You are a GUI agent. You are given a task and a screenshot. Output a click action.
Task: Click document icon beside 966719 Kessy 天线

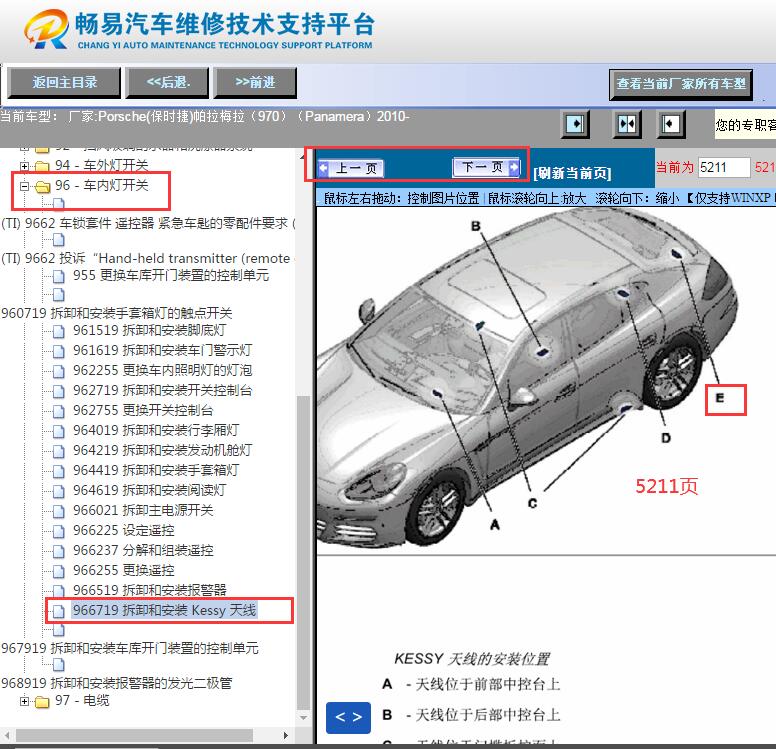click(x=58, y=611)
